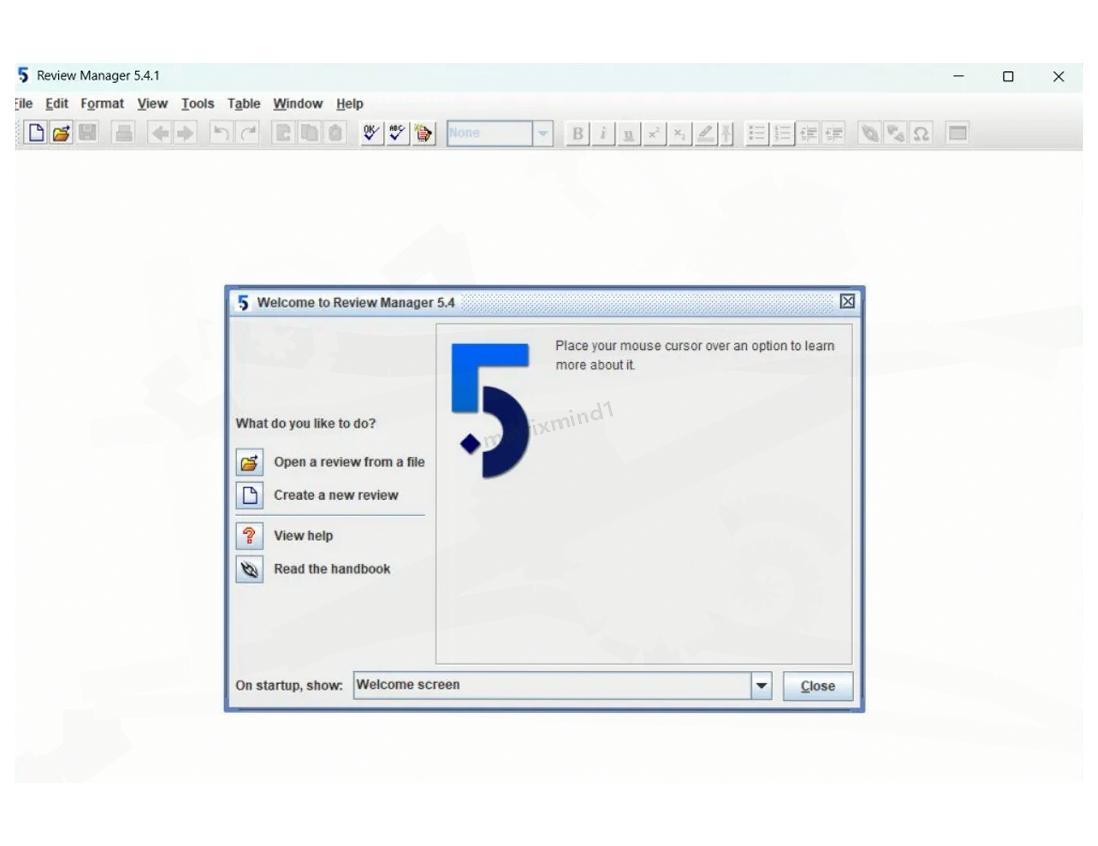Open the Window menu

pyautogui.click(x=298, y=104)
